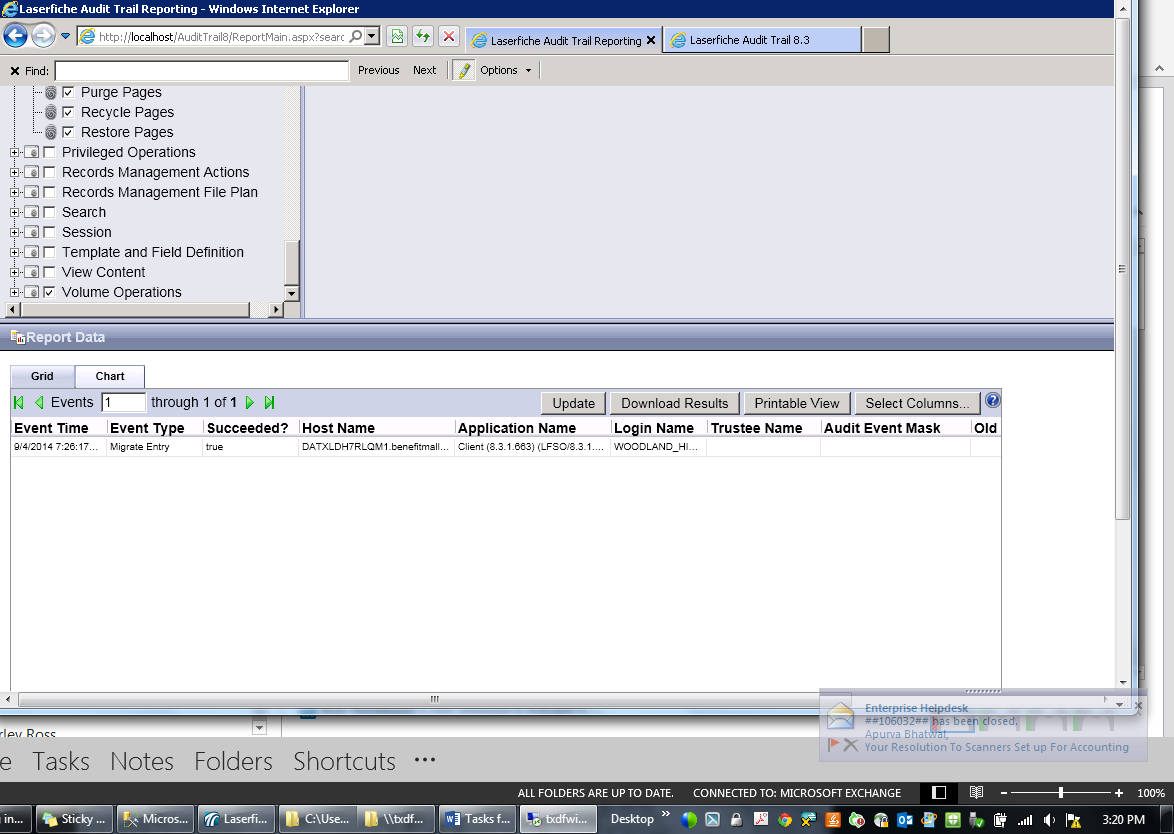This screenshot has width=1174, height=834.
Task: Click the compatibility view icon beside address bar
Action: coord(397,36)
